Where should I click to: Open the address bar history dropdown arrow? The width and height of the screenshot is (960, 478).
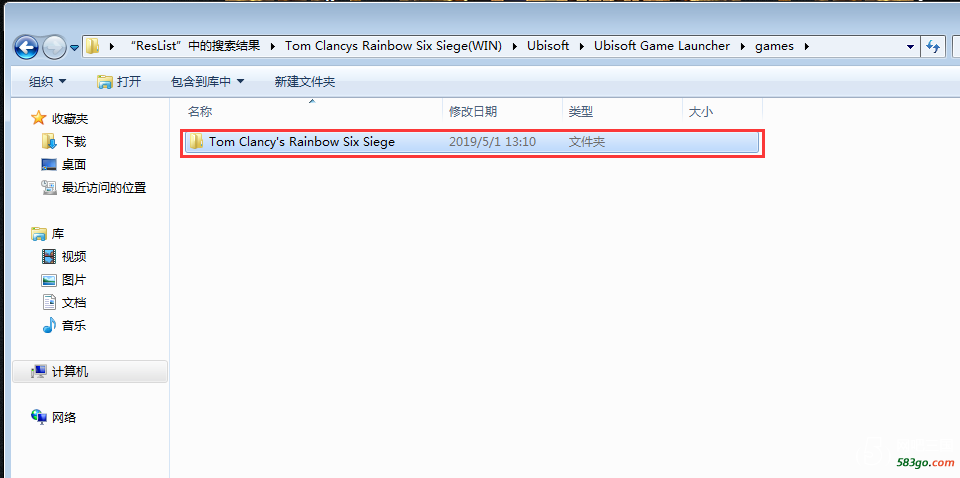[x=910, y=46]
